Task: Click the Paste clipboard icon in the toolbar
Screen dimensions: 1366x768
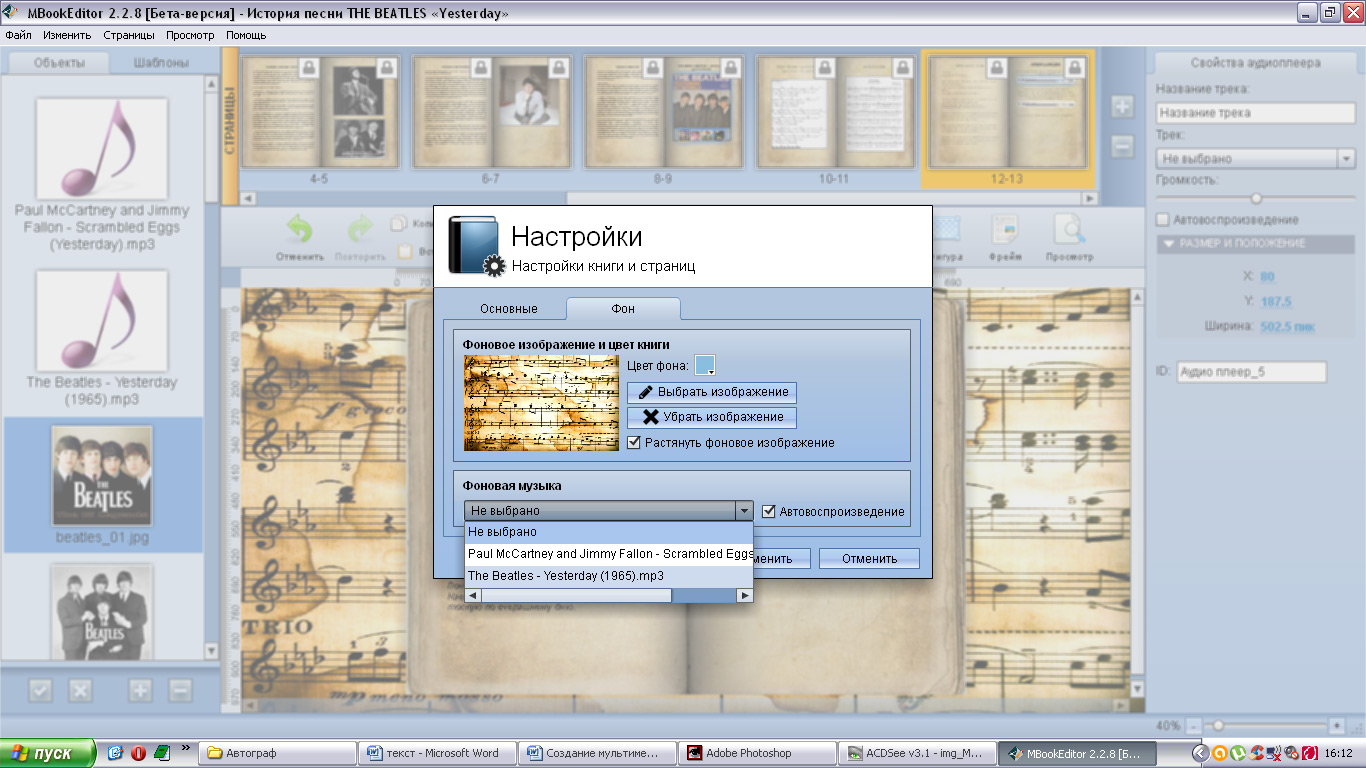Action: tap(405, 252)
